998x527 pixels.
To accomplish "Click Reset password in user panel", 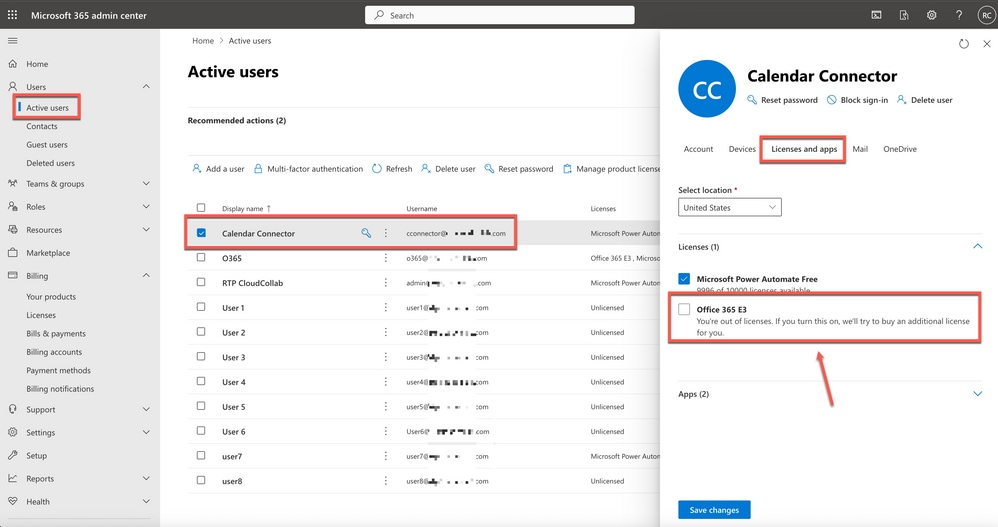I will coord(782,100).
